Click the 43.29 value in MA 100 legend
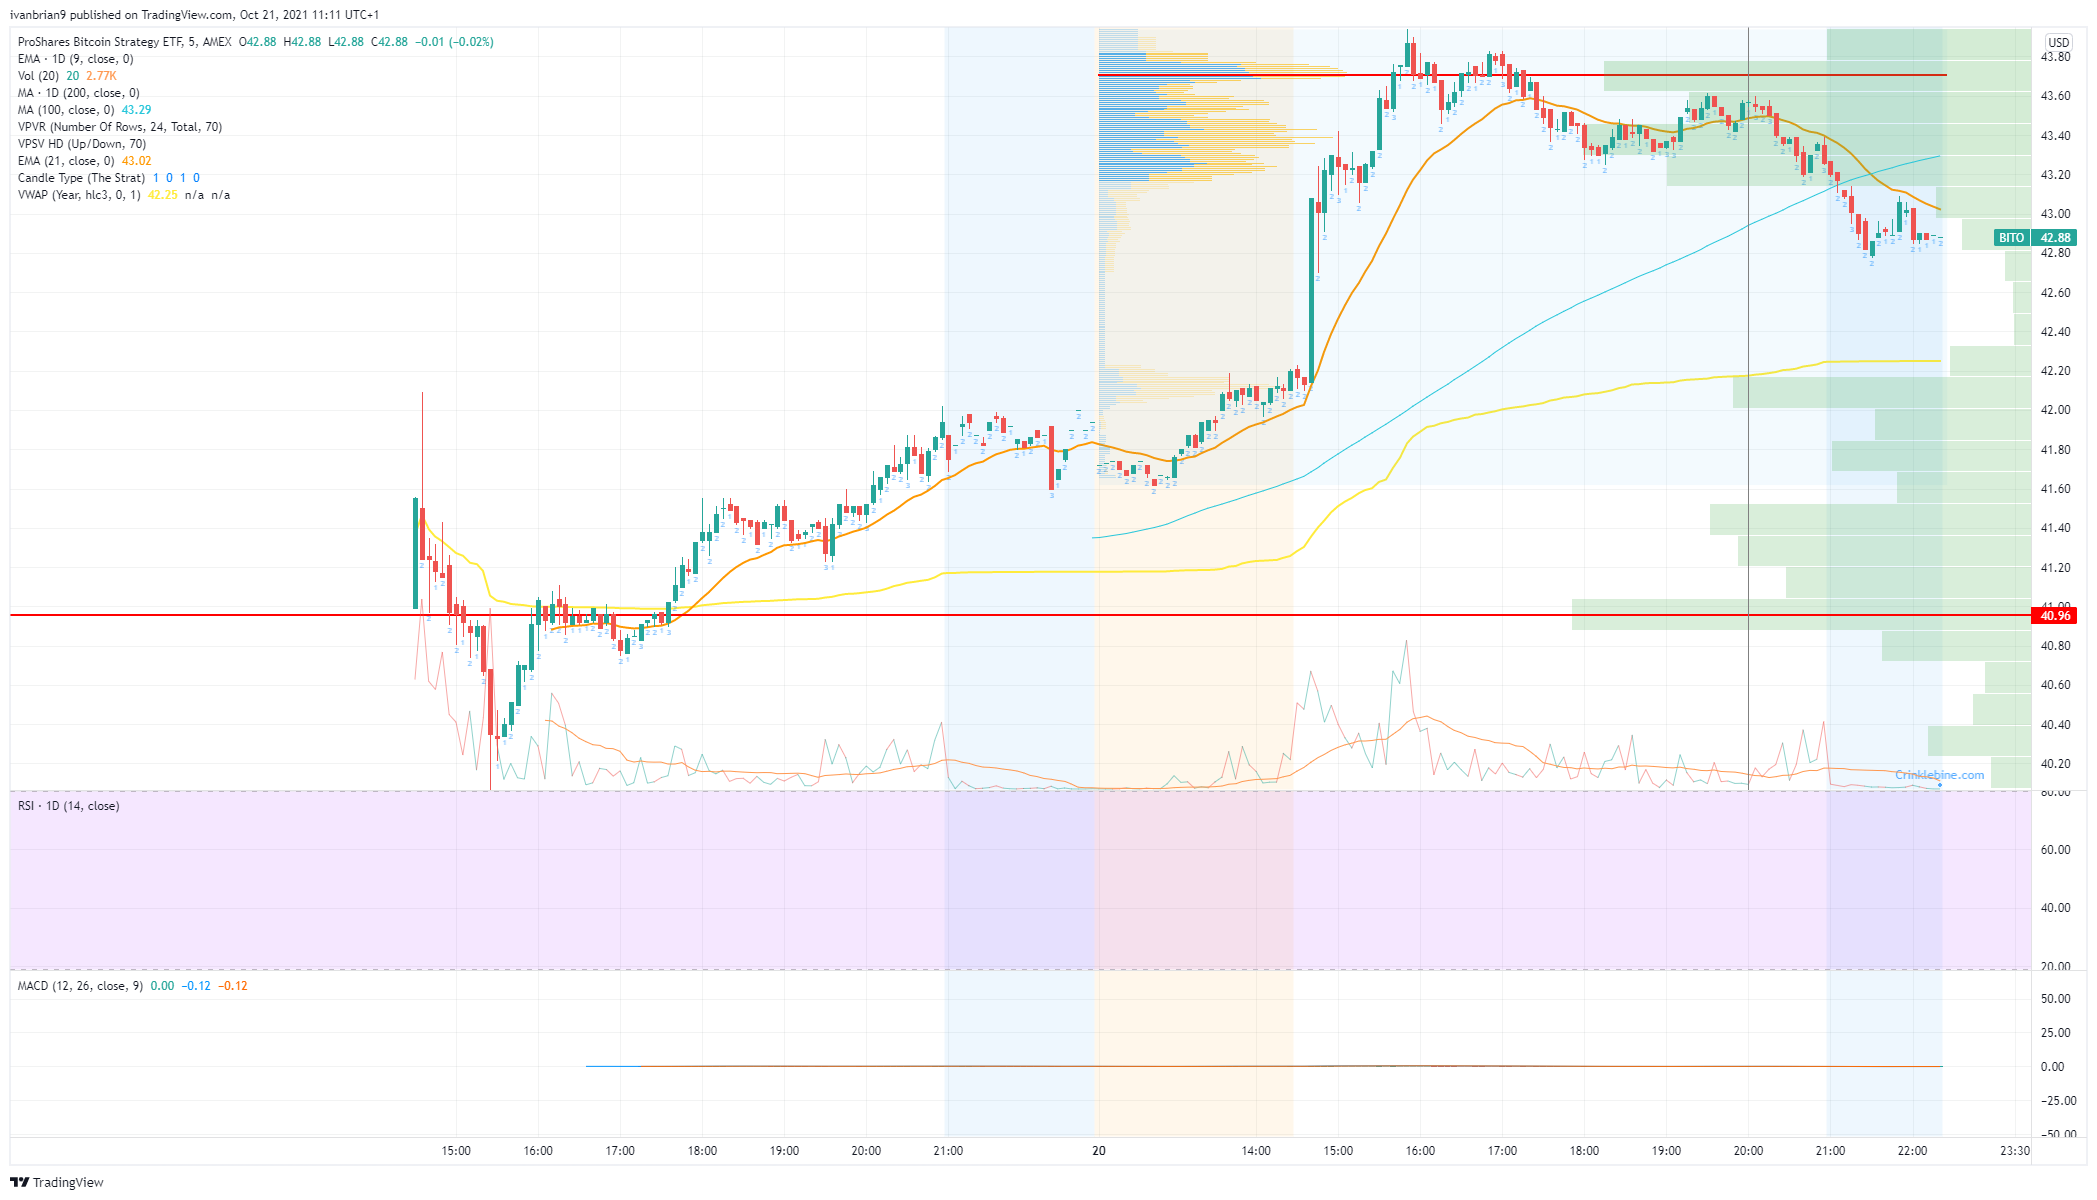 point(137,110)
